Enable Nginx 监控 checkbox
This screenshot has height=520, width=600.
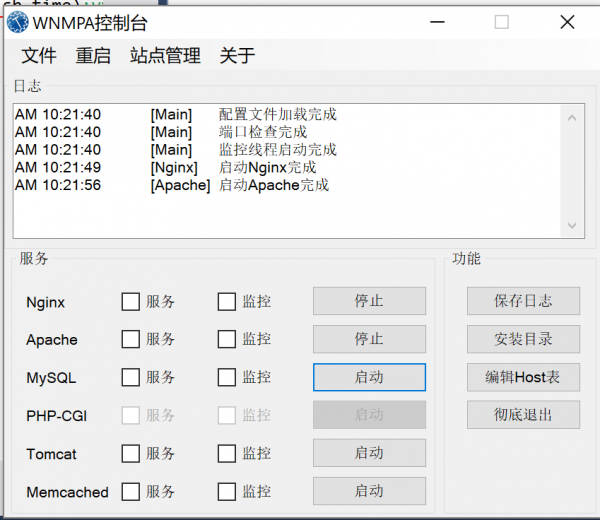pos(227,302)
